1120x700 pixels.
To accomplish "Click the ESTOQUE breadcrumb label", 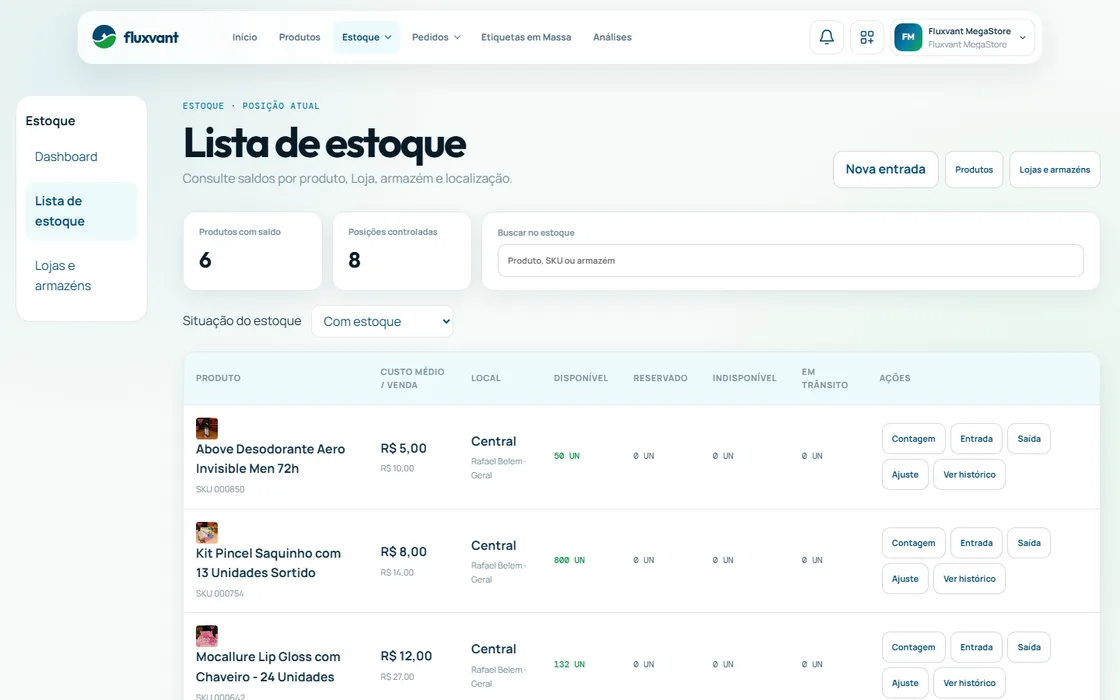I will 203,106.
